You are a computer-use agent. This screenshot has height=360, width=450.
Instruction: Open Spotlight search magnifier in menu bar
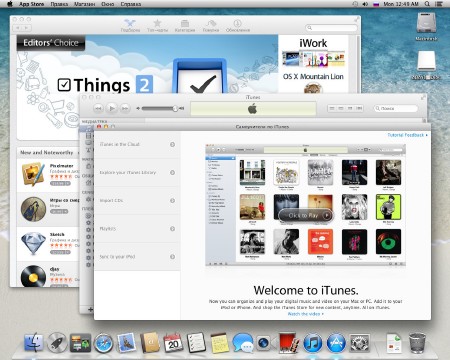coord(427,4)
